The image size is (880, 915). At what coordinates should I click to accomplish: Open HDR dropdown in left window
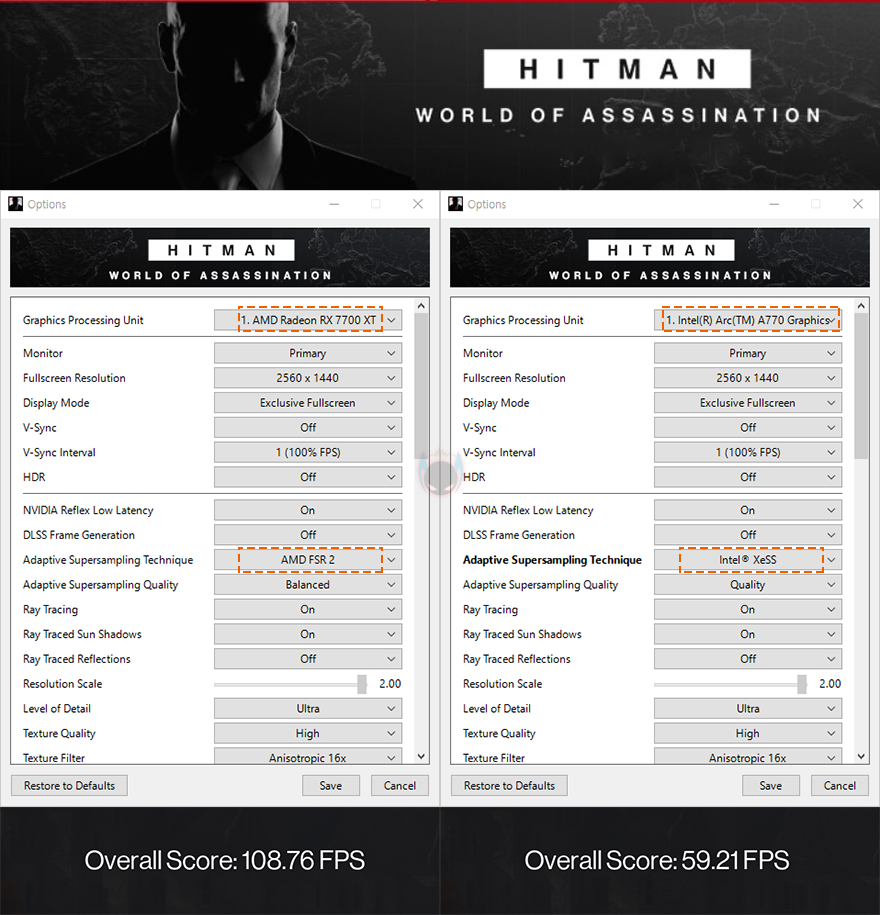click(x=308, y=477)
